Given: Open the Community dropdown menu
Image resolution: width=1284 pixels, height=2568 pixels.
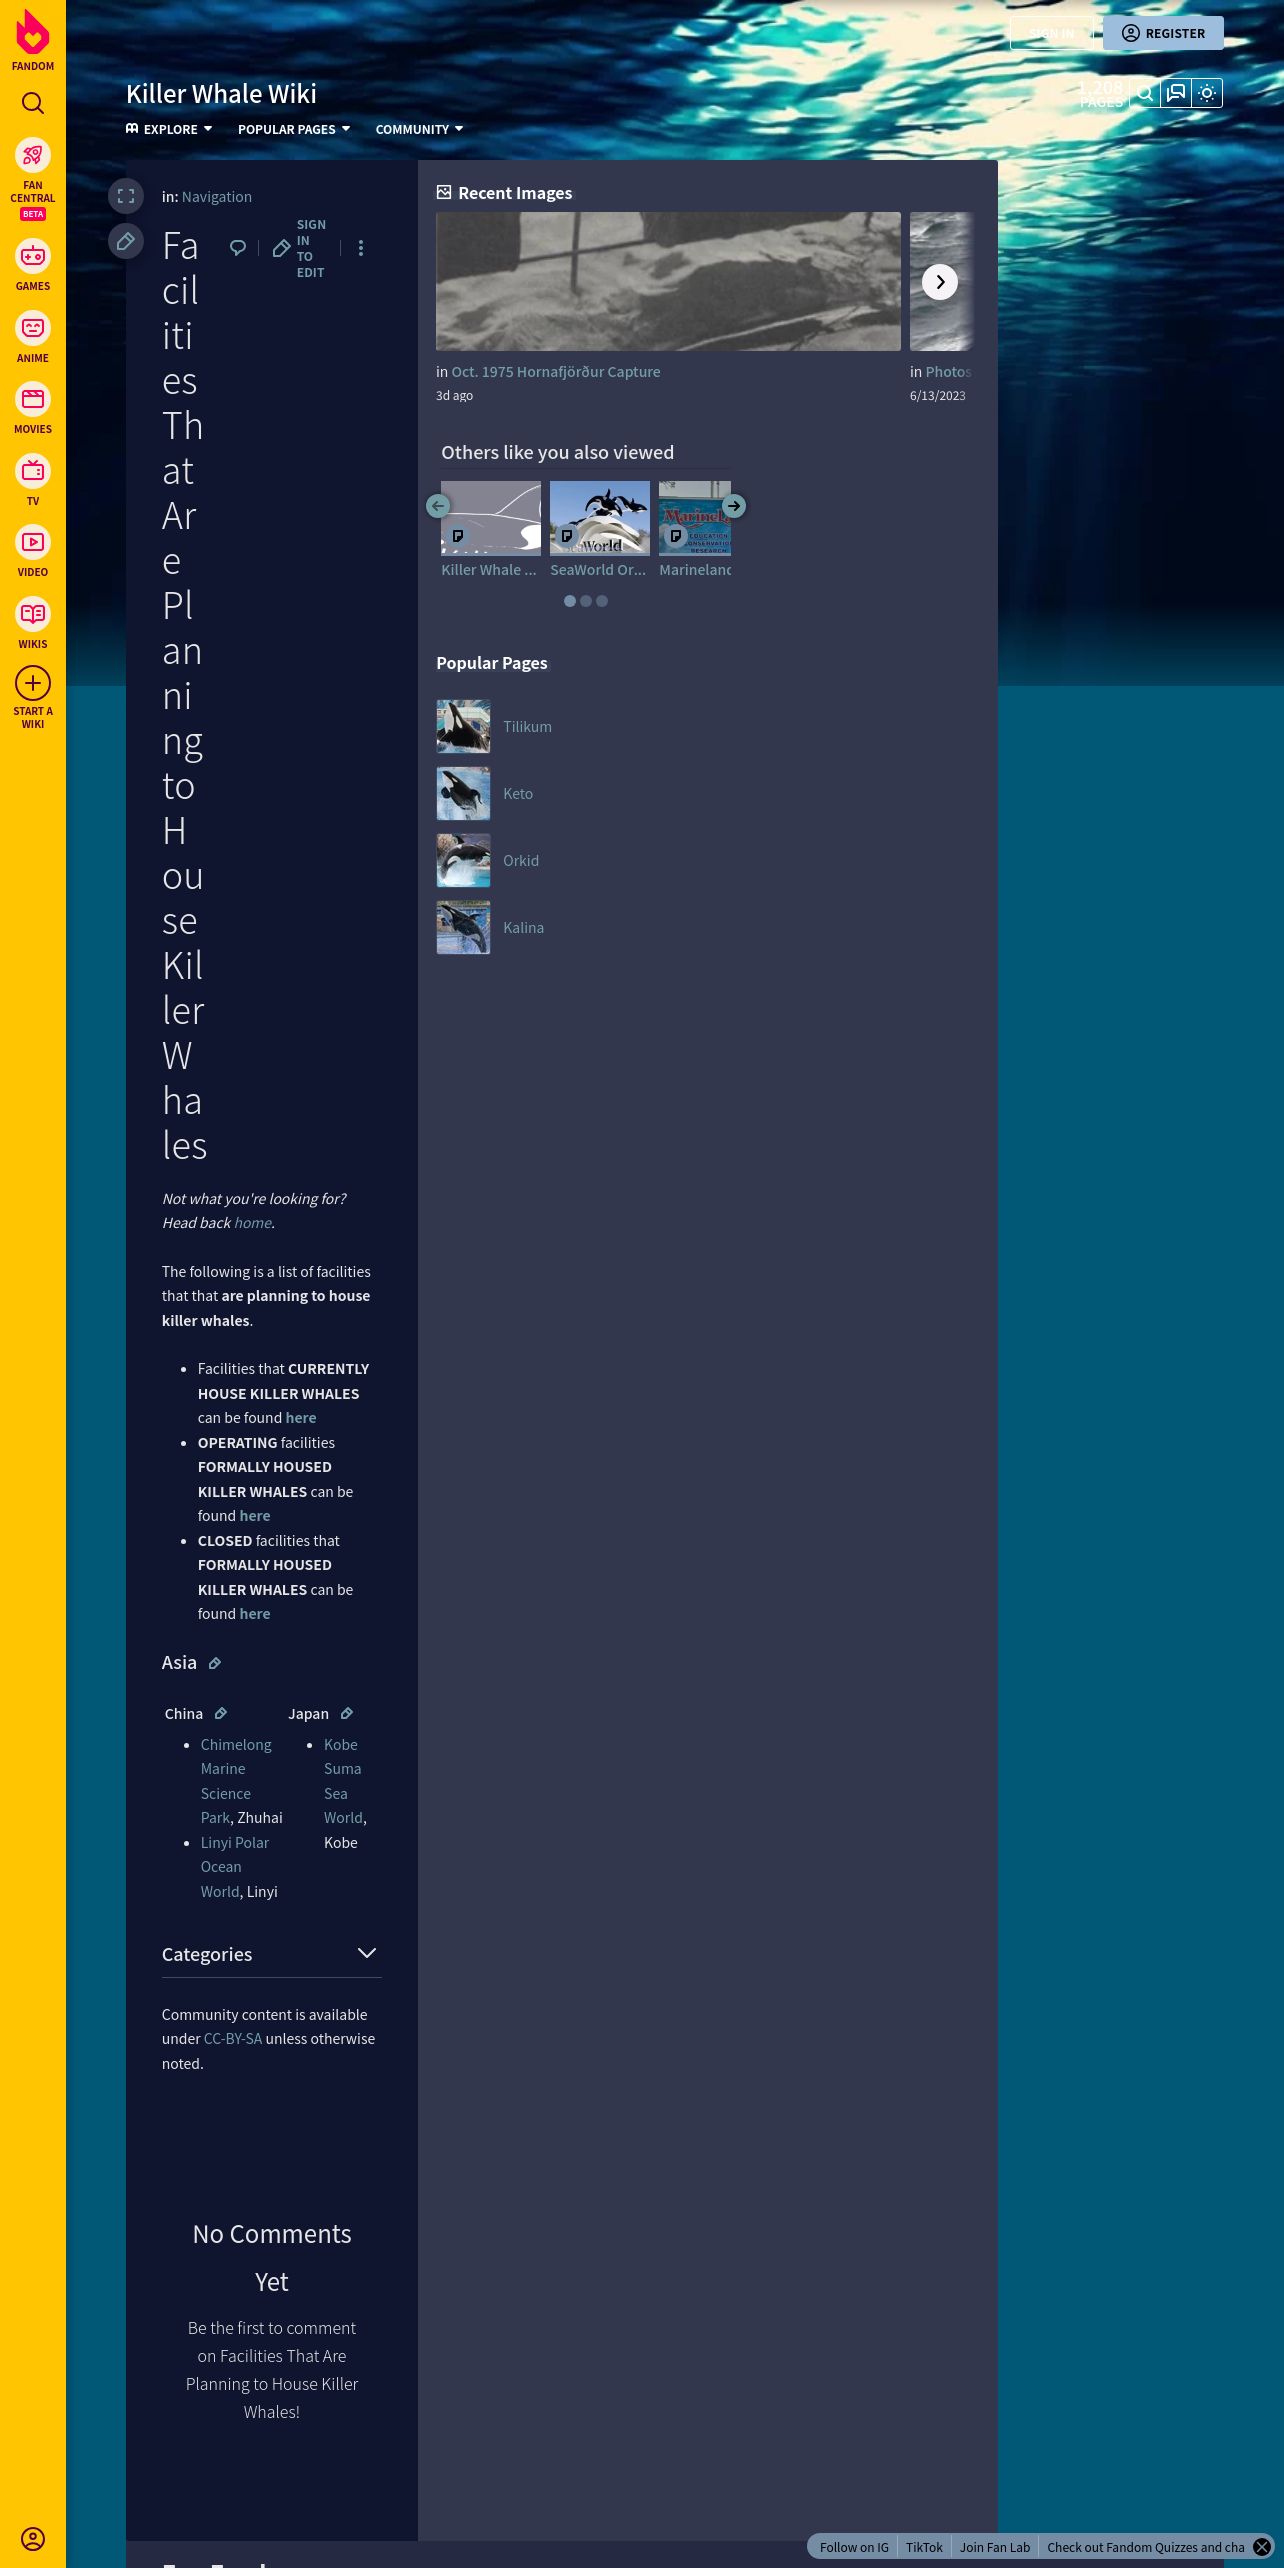Looking at the screenshot, I should click(x=419, y=129).
